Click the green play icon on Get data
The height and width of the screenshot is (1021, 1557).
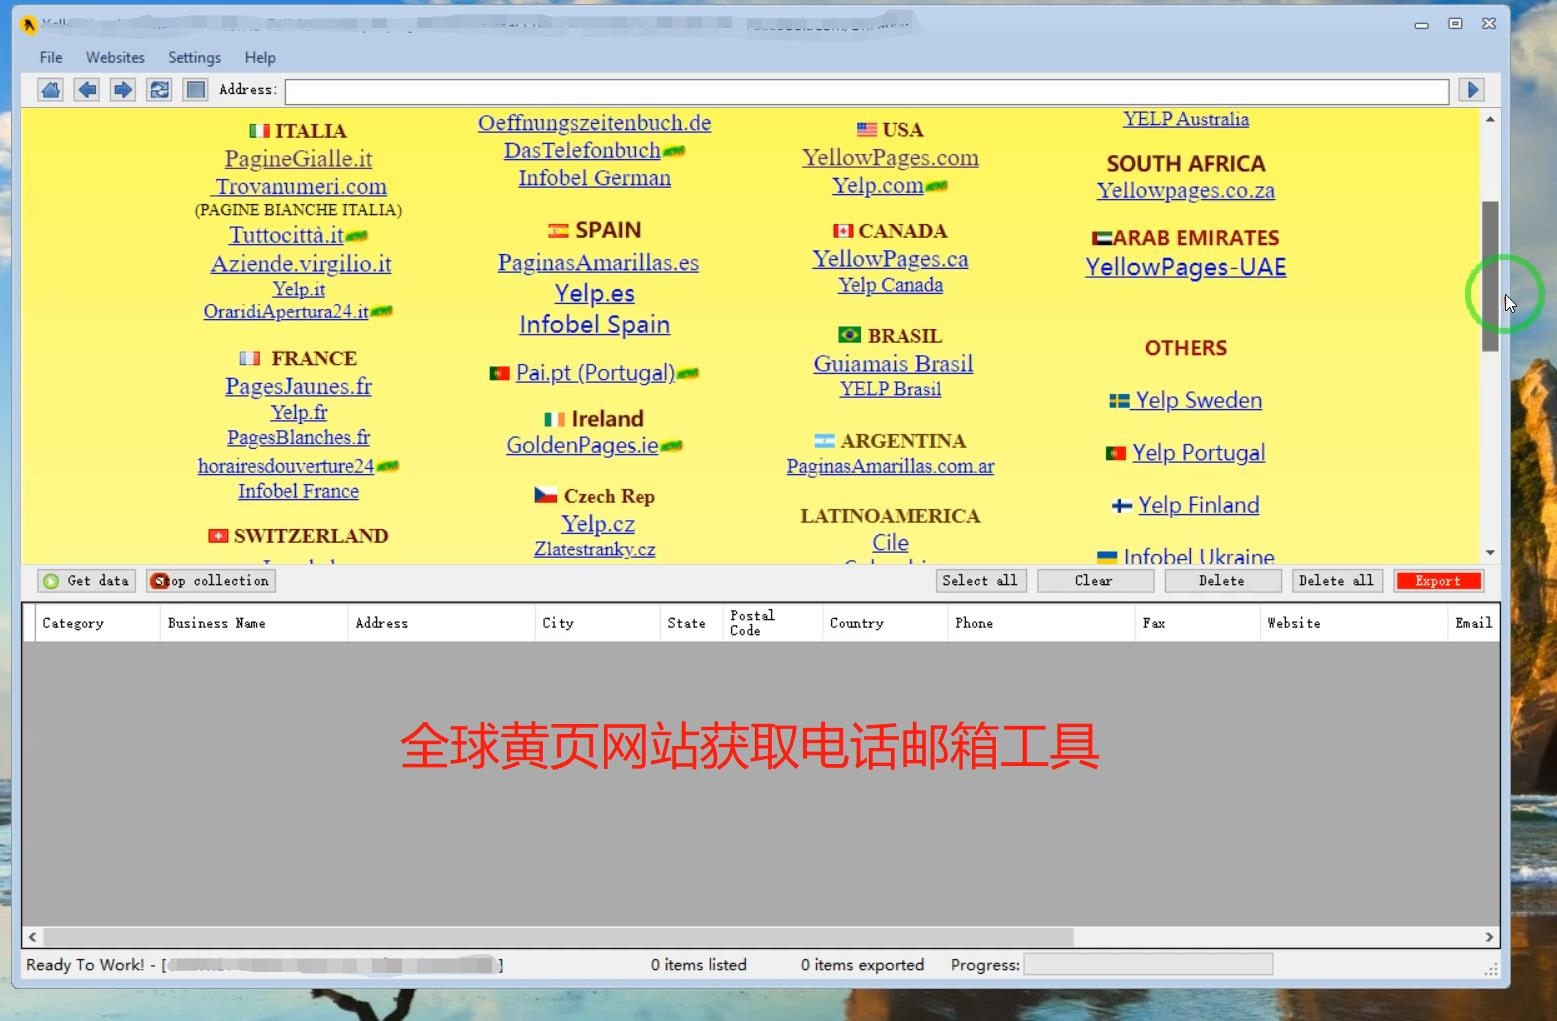click(x=52, y=580)
